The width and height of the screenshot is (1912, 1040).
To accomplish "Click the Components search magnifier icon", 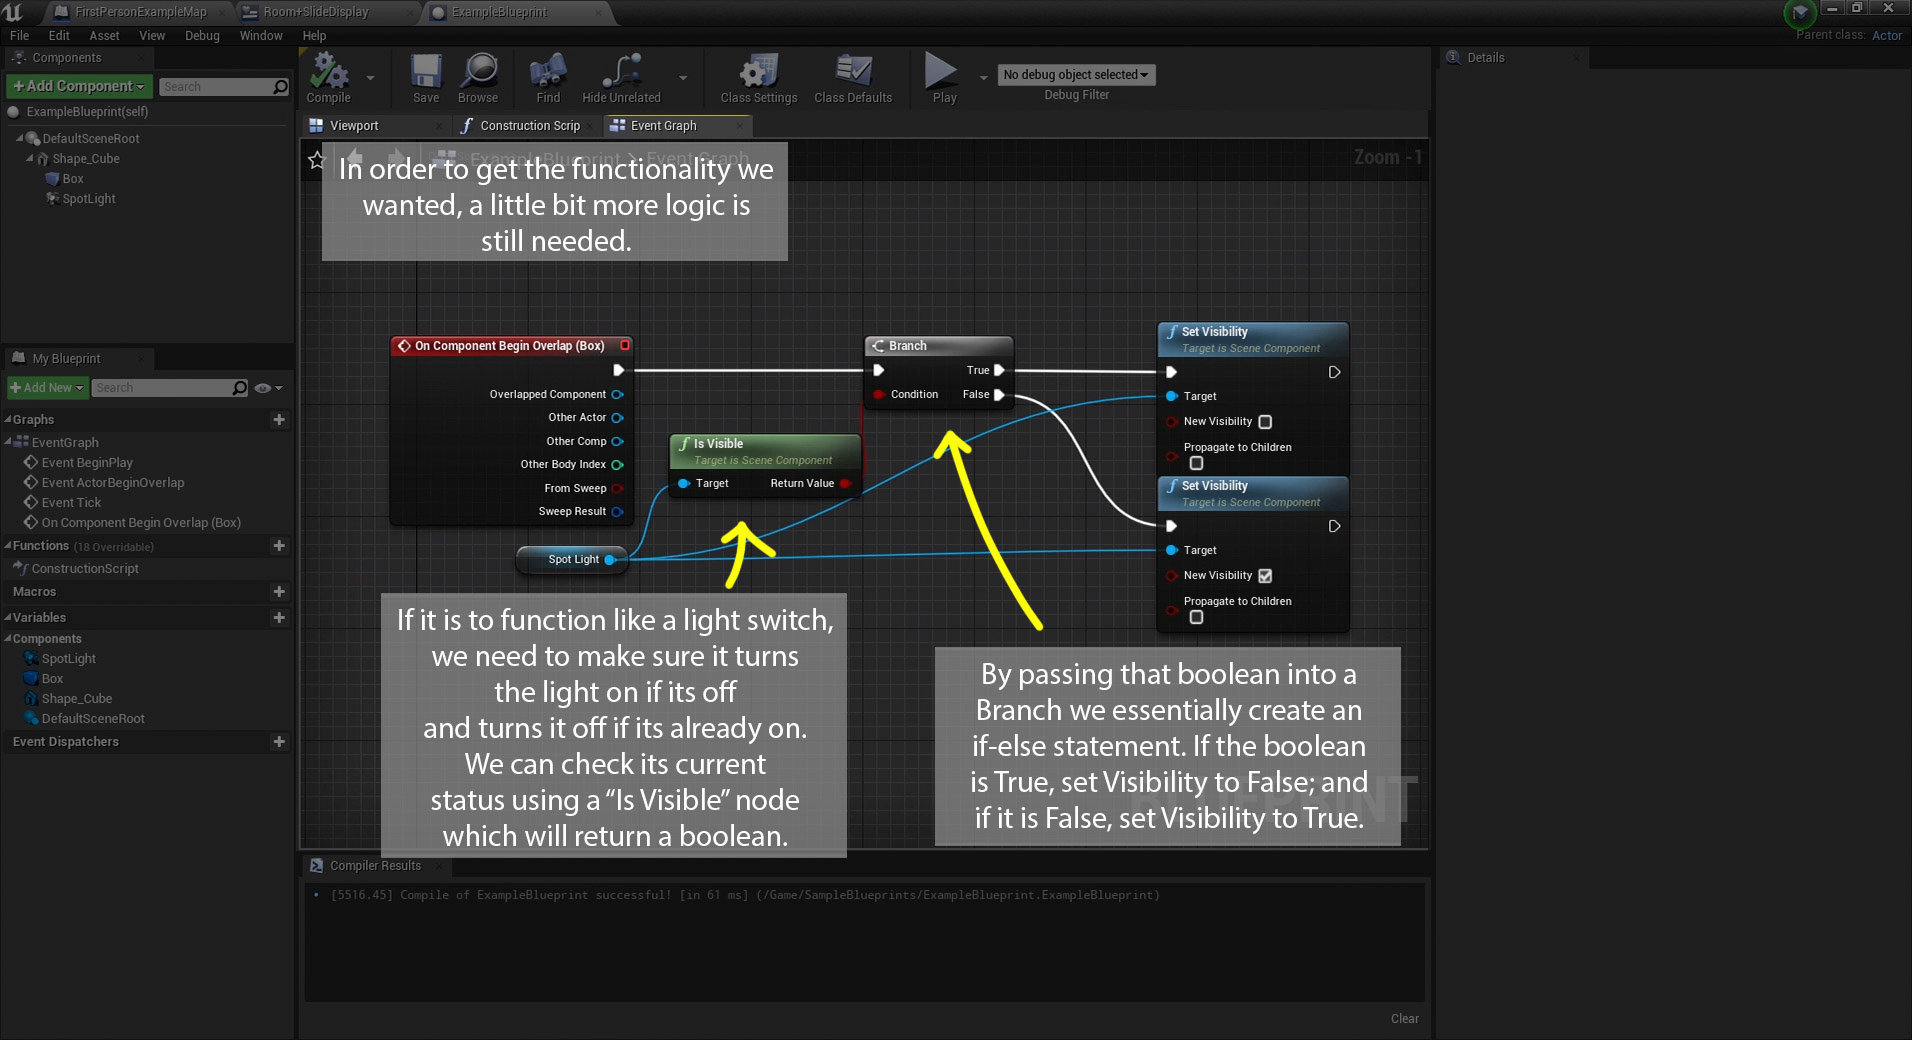I will click(281, 87).
